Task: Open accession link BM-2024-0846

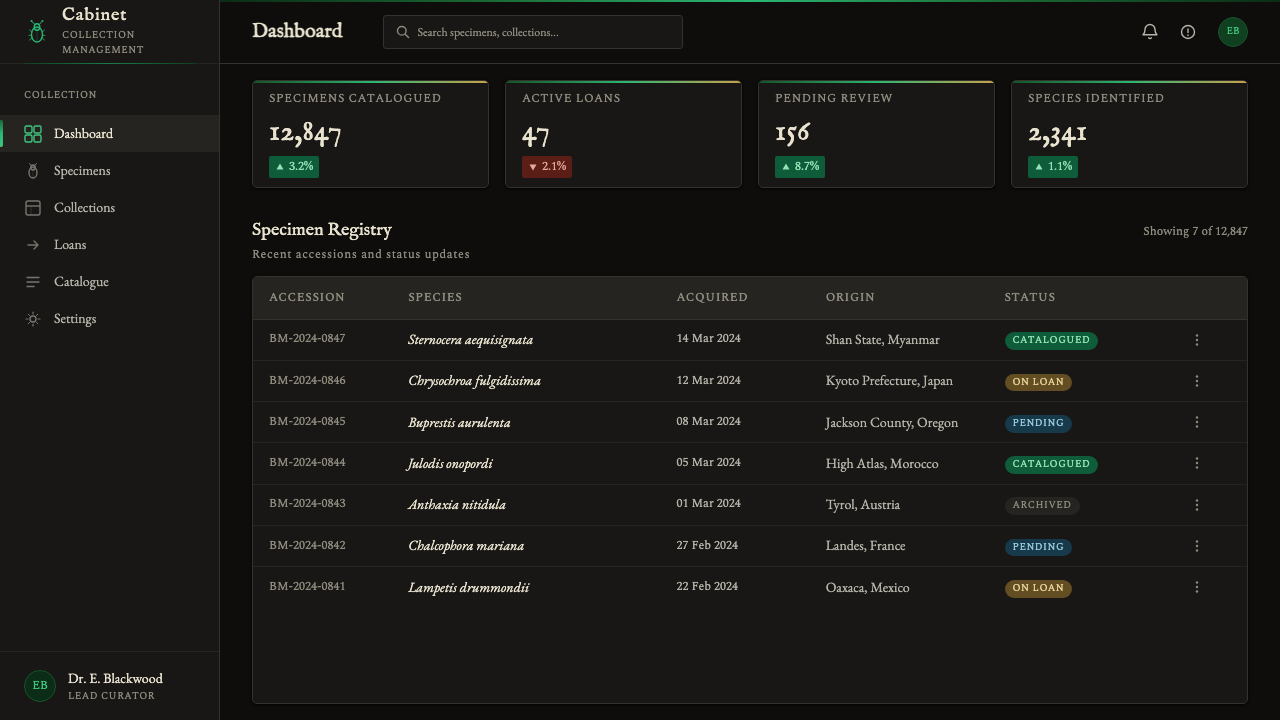Action: coord(307,380)
